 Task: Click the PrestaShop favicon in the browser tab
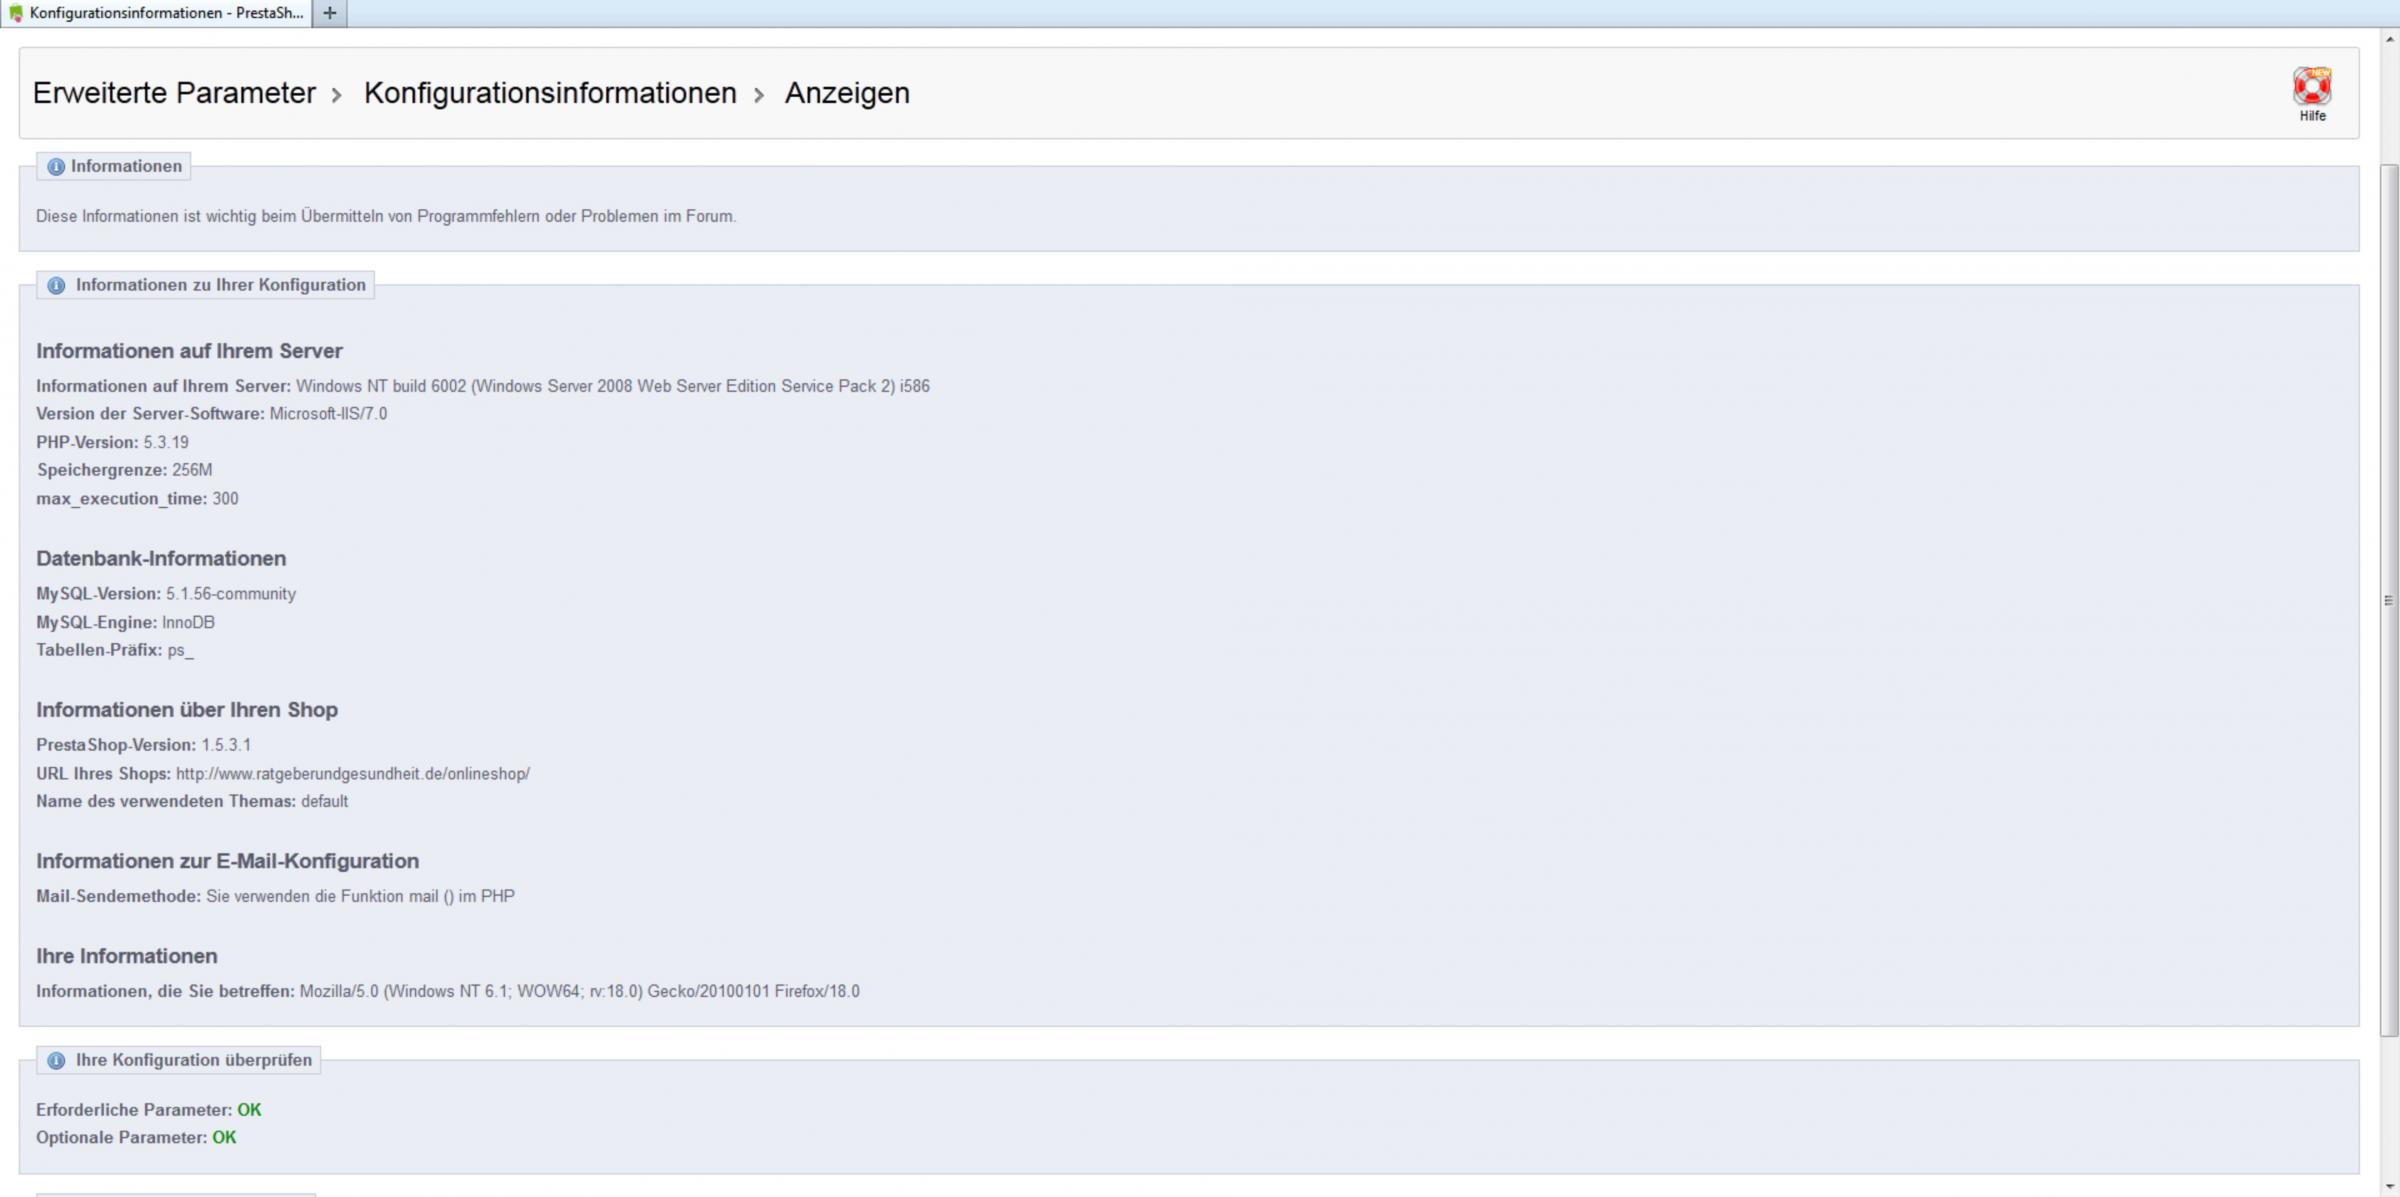15,13
